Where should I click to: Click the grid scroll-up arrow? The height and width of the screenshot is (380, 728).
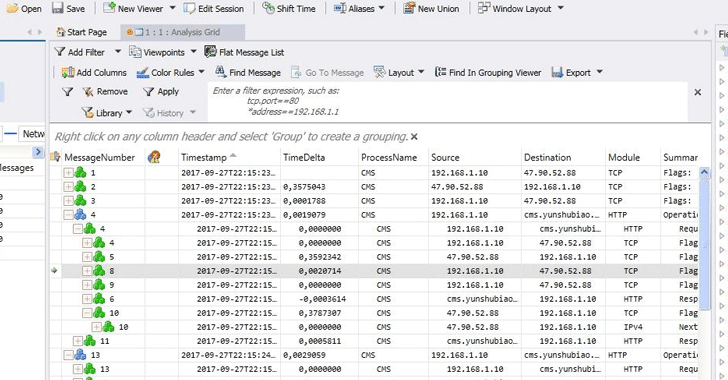click(704, 173)
